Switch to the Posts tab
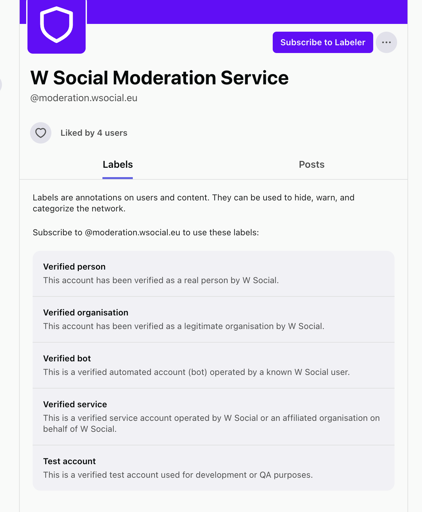The width and height of the screenshot is (422, 512). tap(311, 164)
